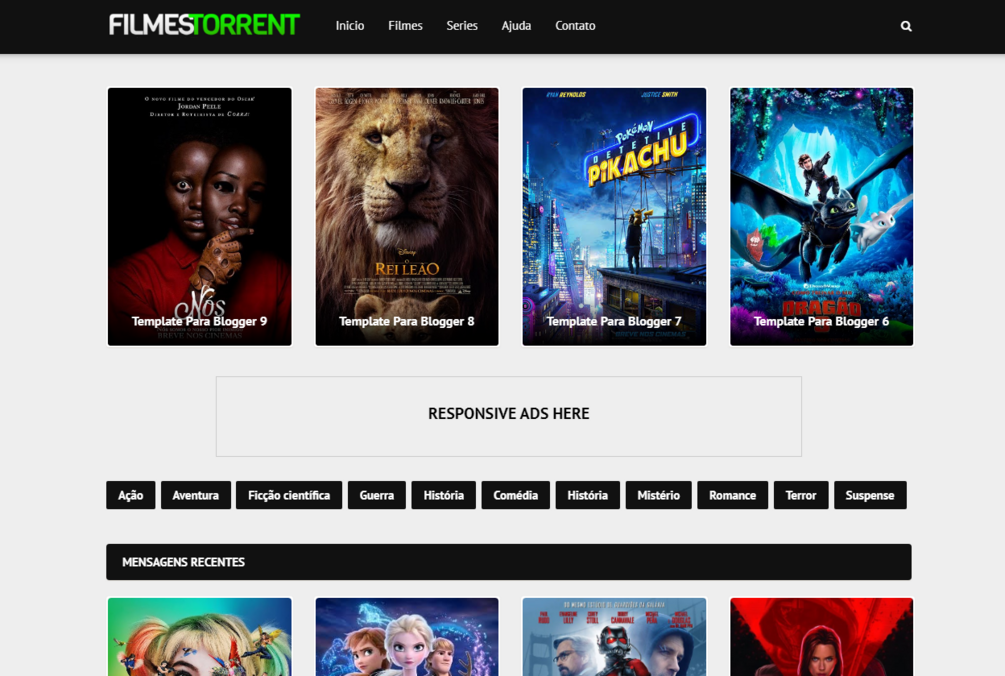Open the Ant-Man poster thumbnail
Screen dimensions: 1005x676
[614, 637]
